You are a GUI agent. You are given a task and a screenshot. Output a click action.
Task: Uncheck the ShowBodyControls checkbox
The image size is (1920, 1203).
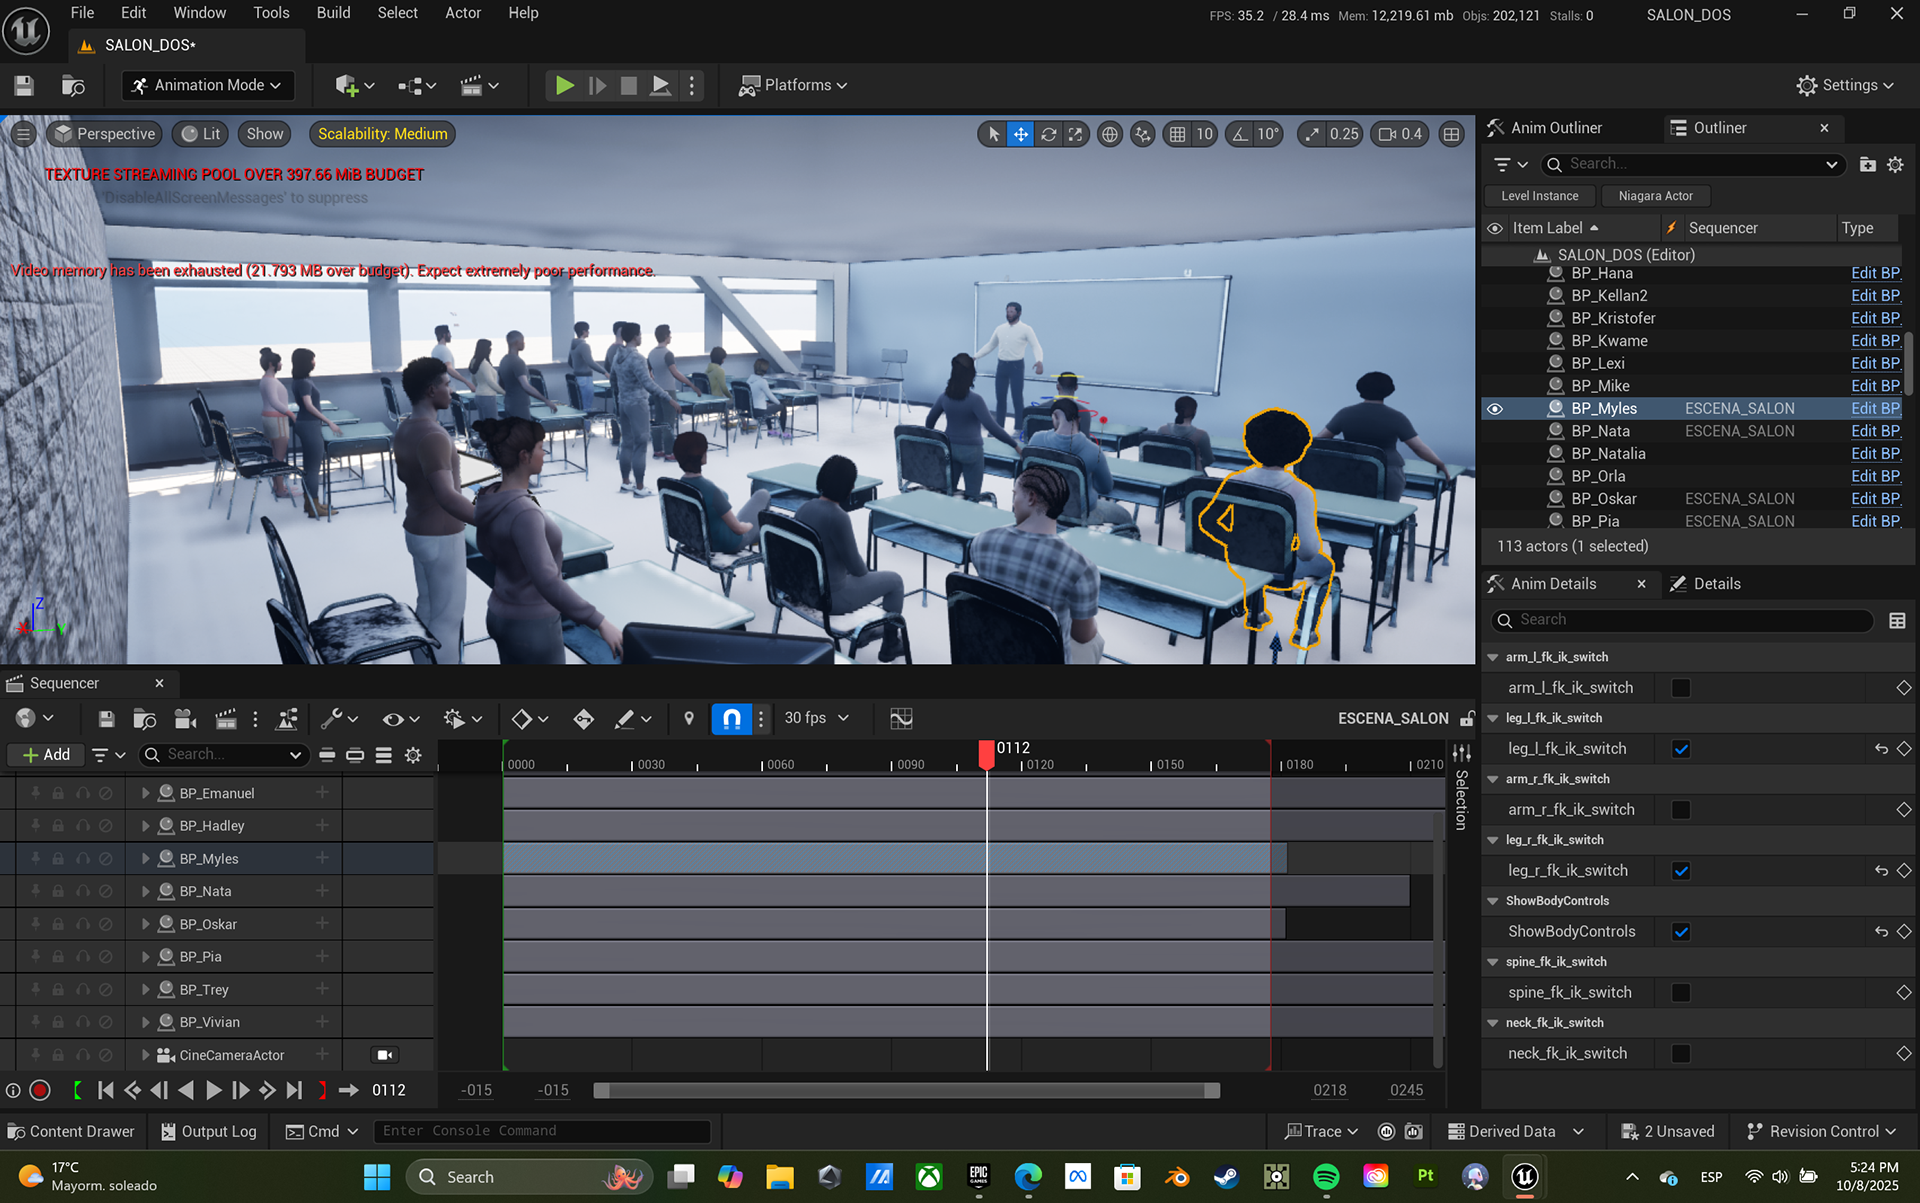coord(1681,932)
